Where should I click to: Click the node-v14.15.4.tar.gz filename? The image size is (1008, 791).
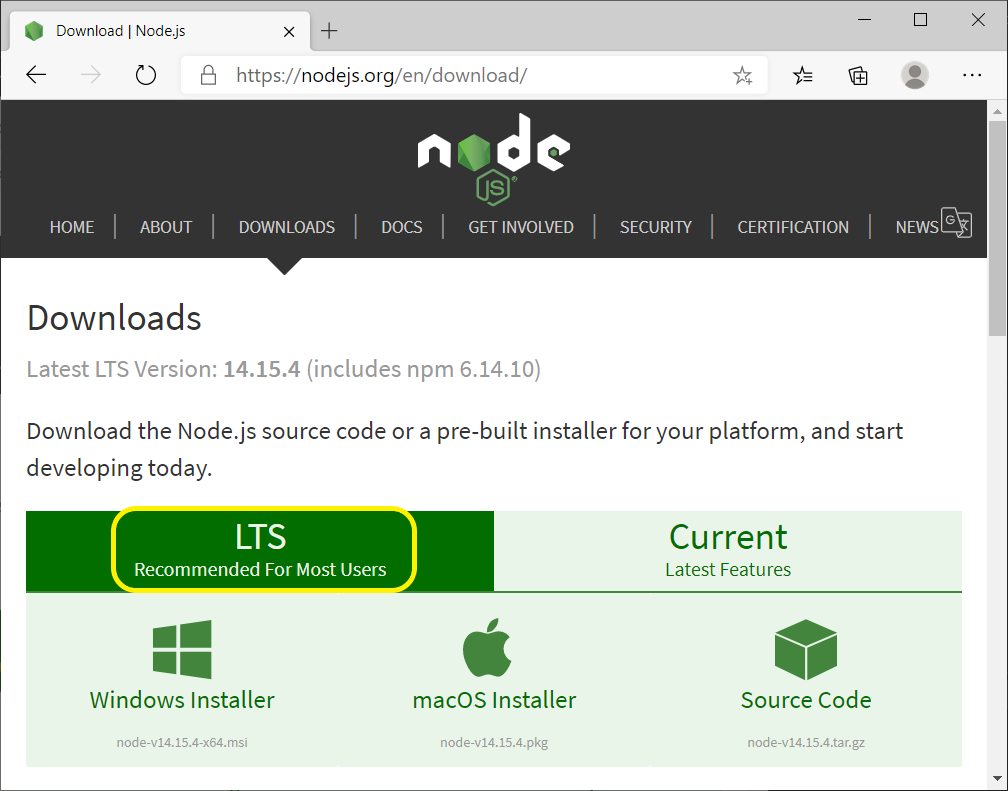point(806,743)
